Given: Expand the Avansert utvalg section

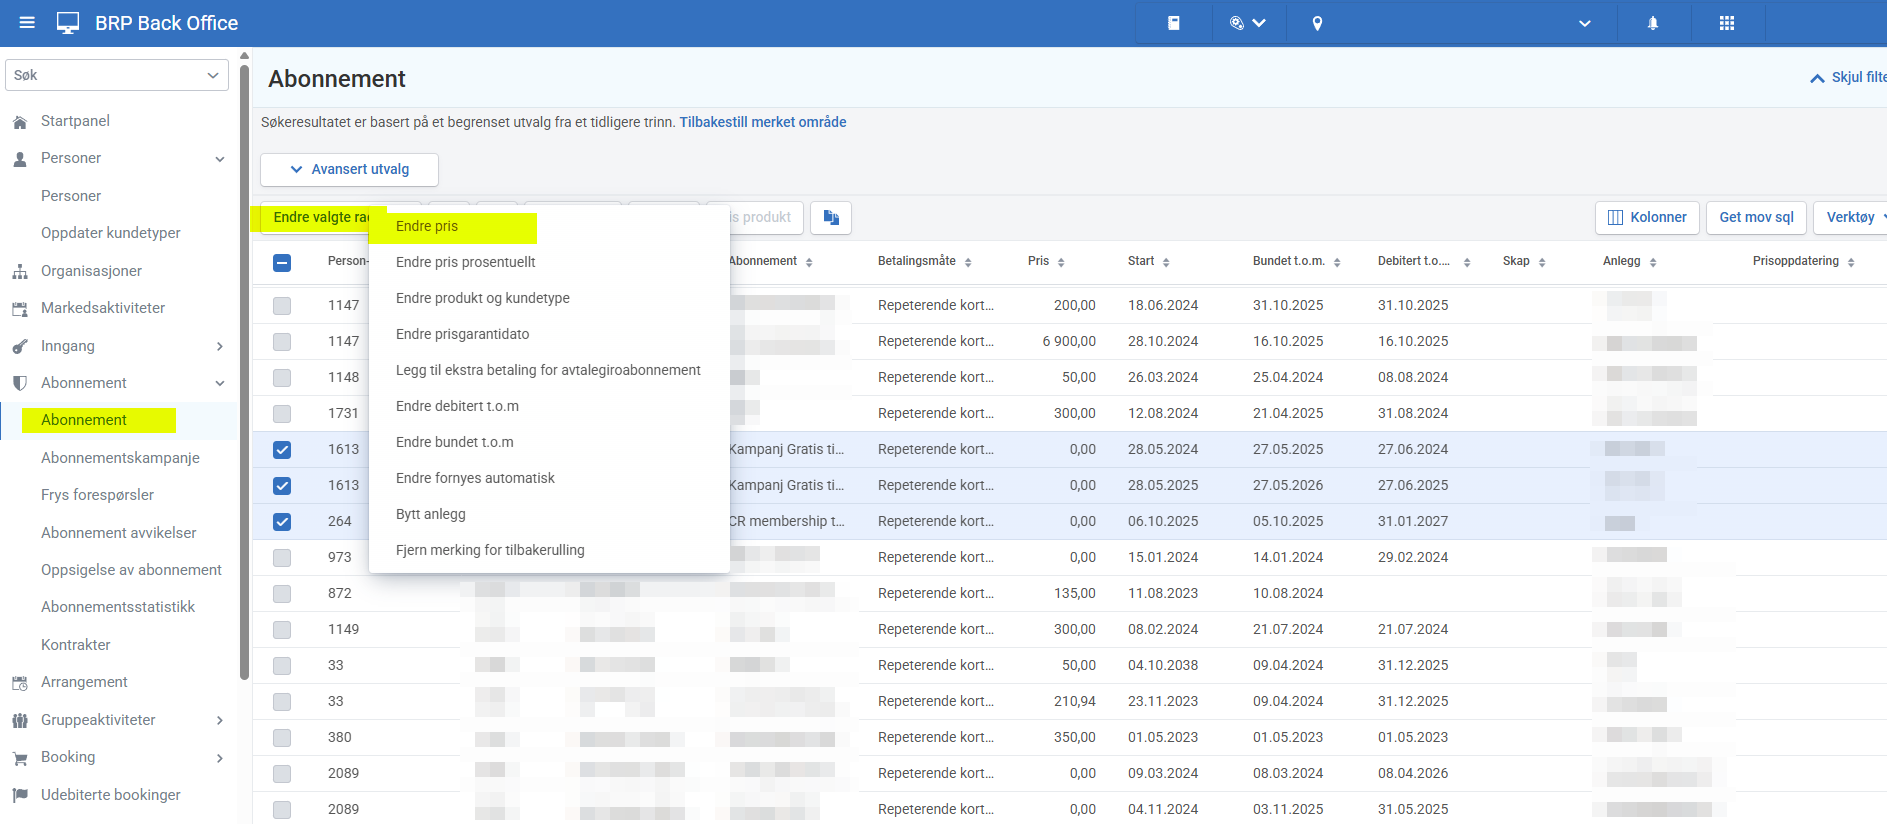Looking at the screenshot, I should click(x=349, y=169).
